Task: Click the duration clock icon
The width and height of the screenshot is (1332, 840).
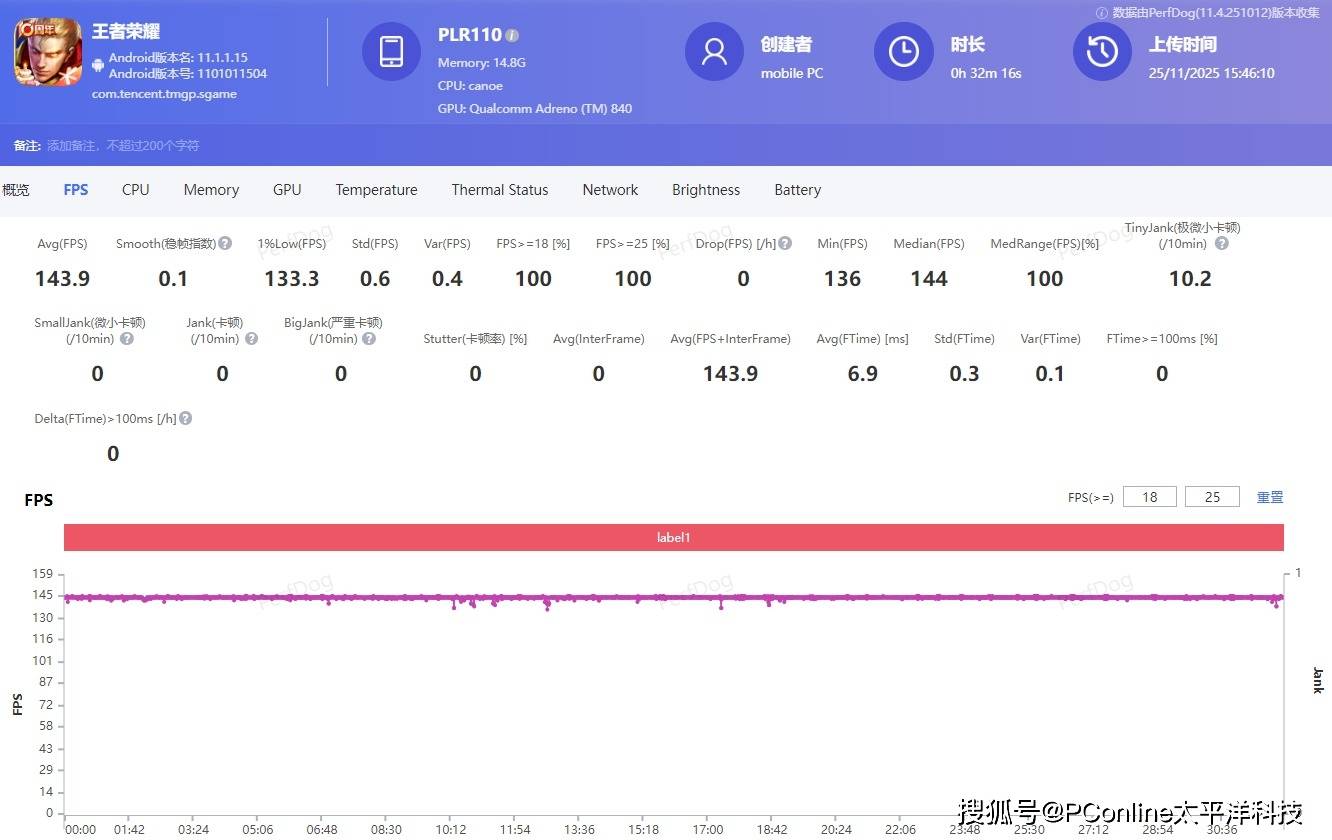Action: [903, 52]
